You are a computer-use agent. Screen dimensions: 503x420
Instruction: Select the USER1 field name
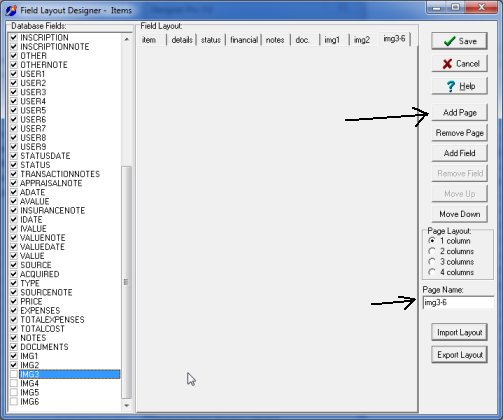point(33,74)
